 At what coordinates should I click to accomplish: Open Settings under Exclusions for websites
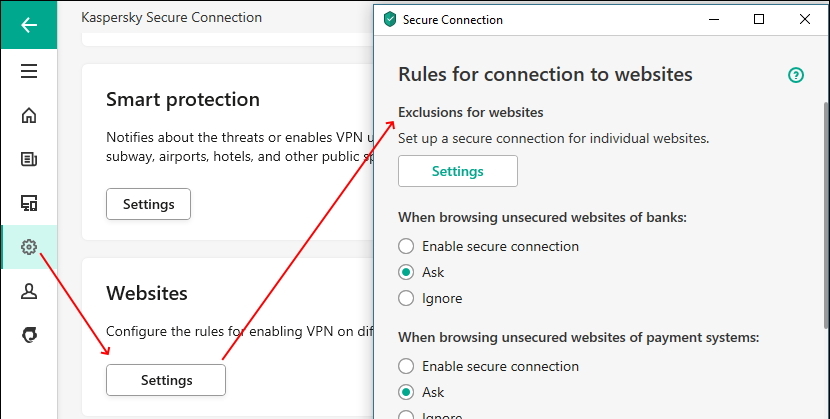click(x=458, y=171)
